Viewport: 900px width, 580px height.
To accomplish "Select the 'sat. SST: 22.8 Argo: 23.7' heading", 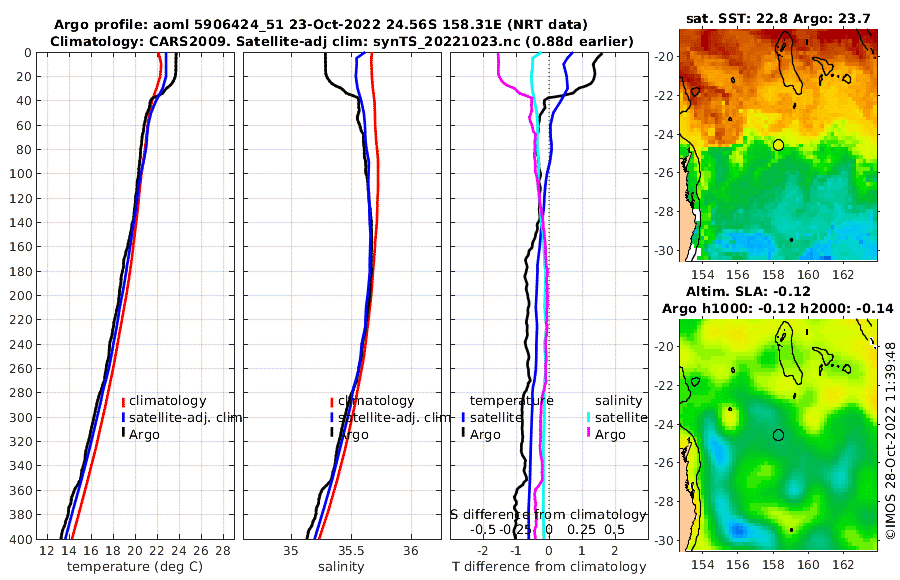I will click(778, 18).
